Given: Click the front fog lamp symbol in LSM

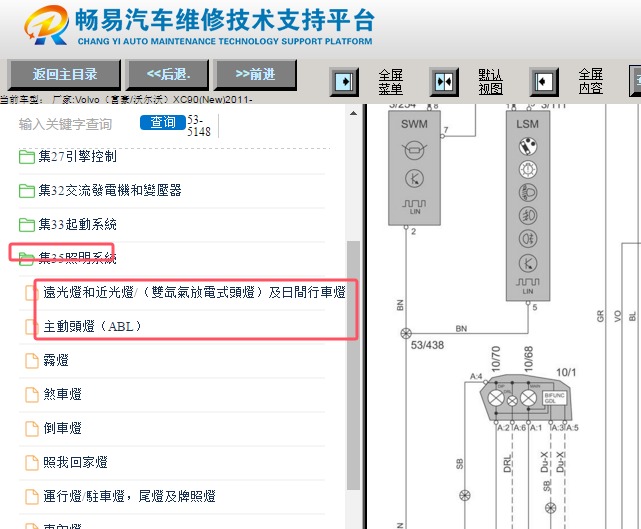Looking at the screenshot, I should coord(528,215).
